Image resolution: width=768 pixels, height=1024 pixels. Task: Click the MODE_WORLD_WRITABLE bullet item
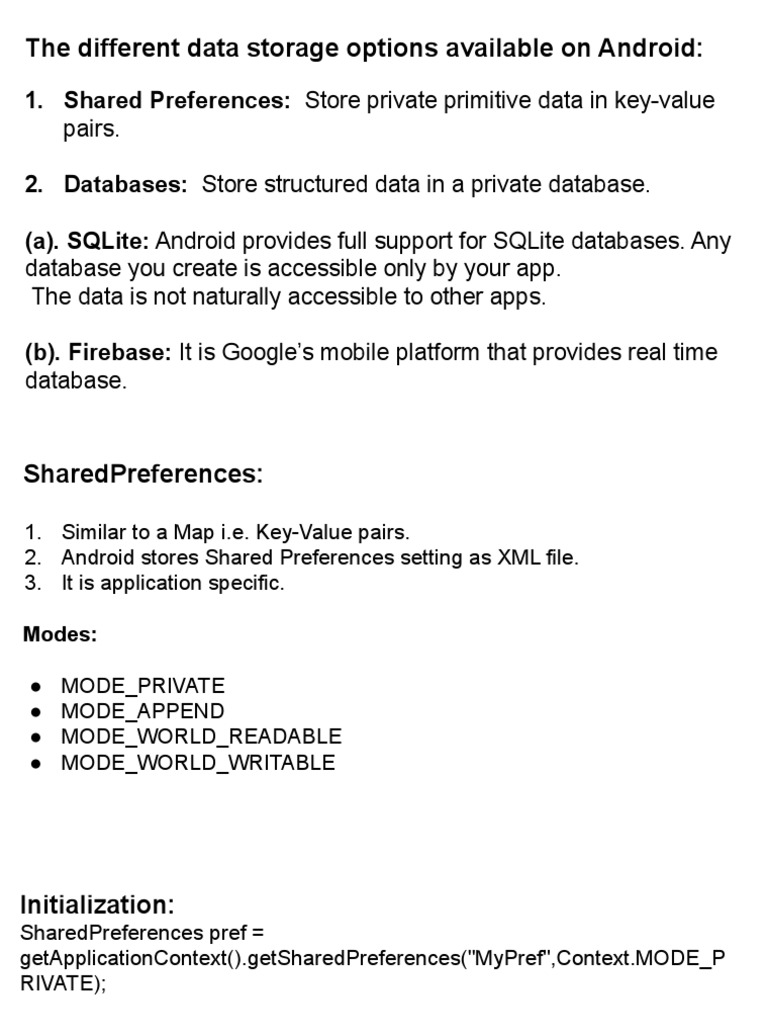198,763
